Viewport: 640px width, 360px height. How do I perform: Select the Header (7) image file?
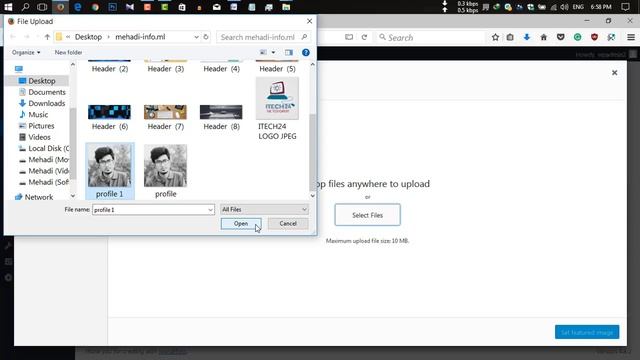(x=165, y=117)
